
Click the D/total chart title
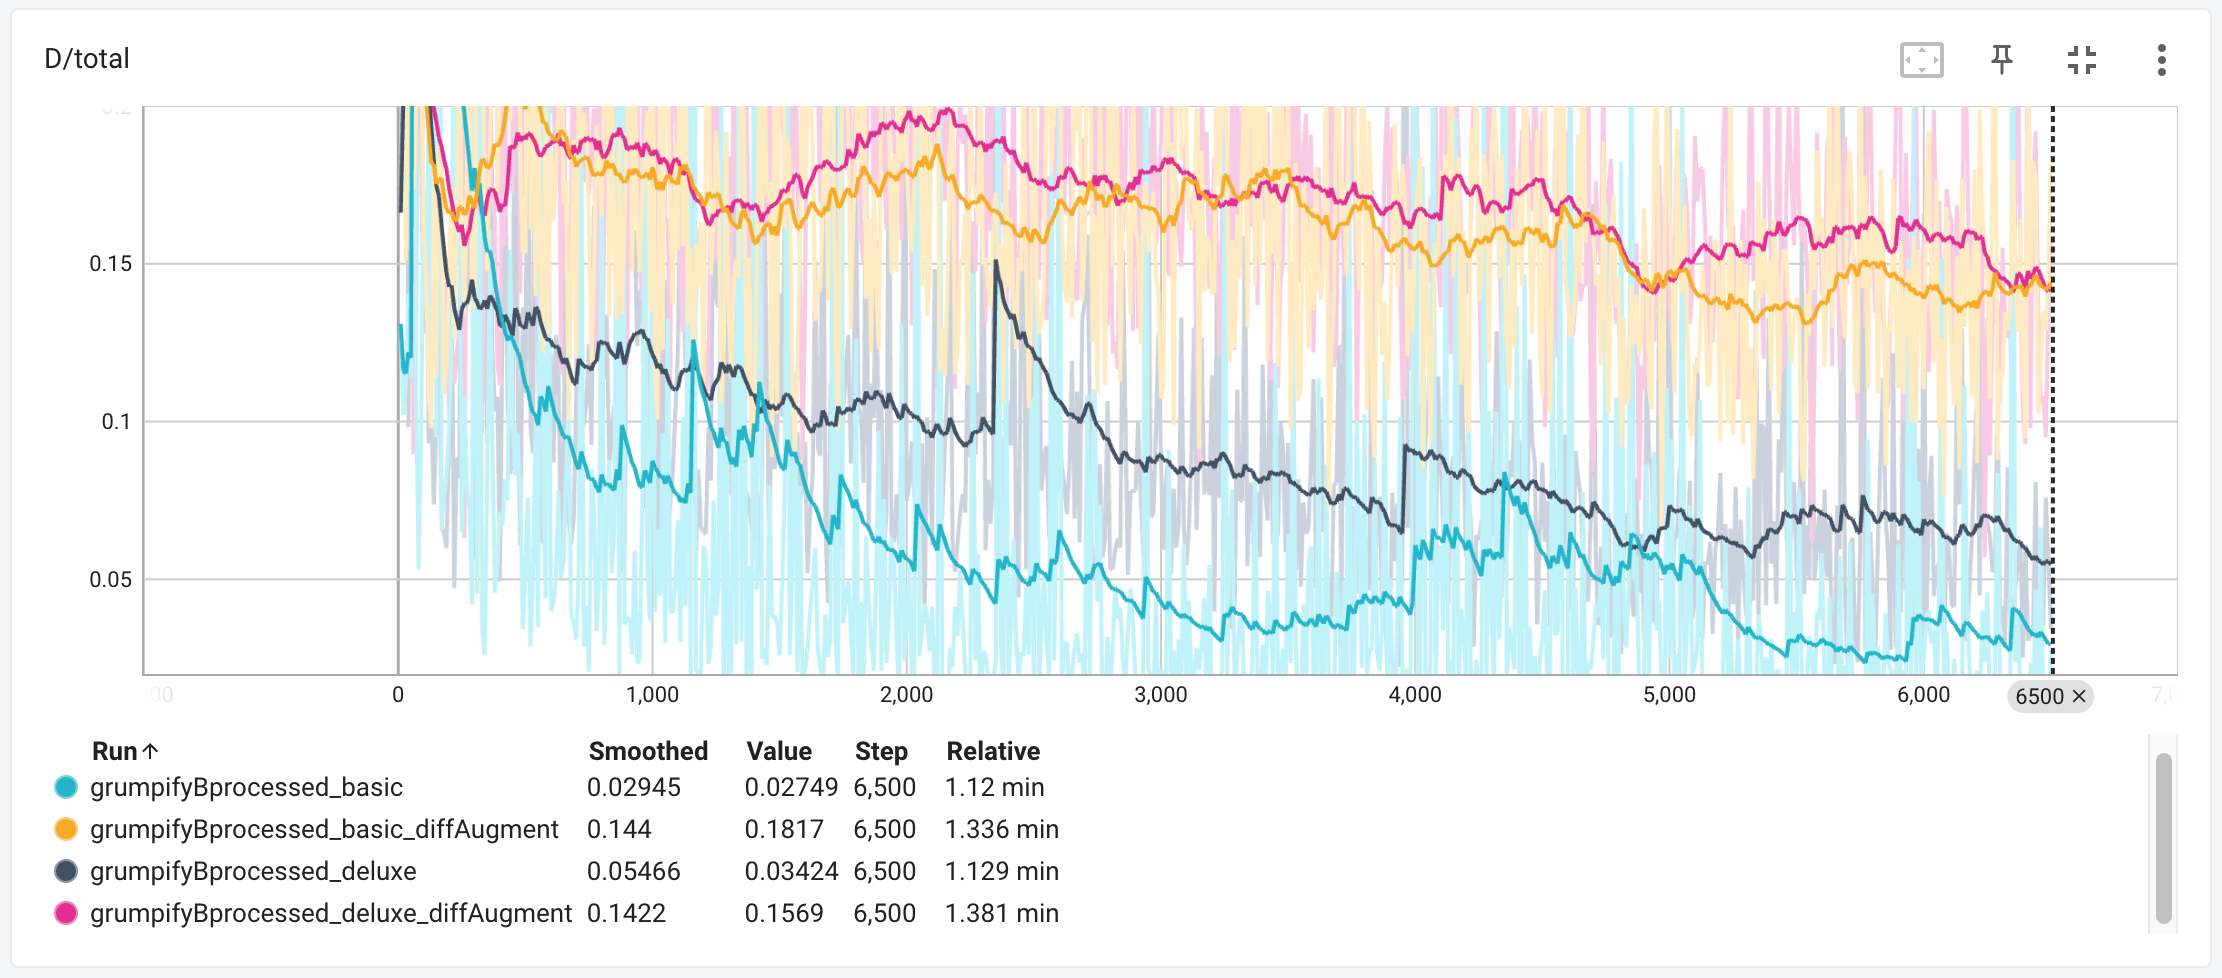coord(87,59)
